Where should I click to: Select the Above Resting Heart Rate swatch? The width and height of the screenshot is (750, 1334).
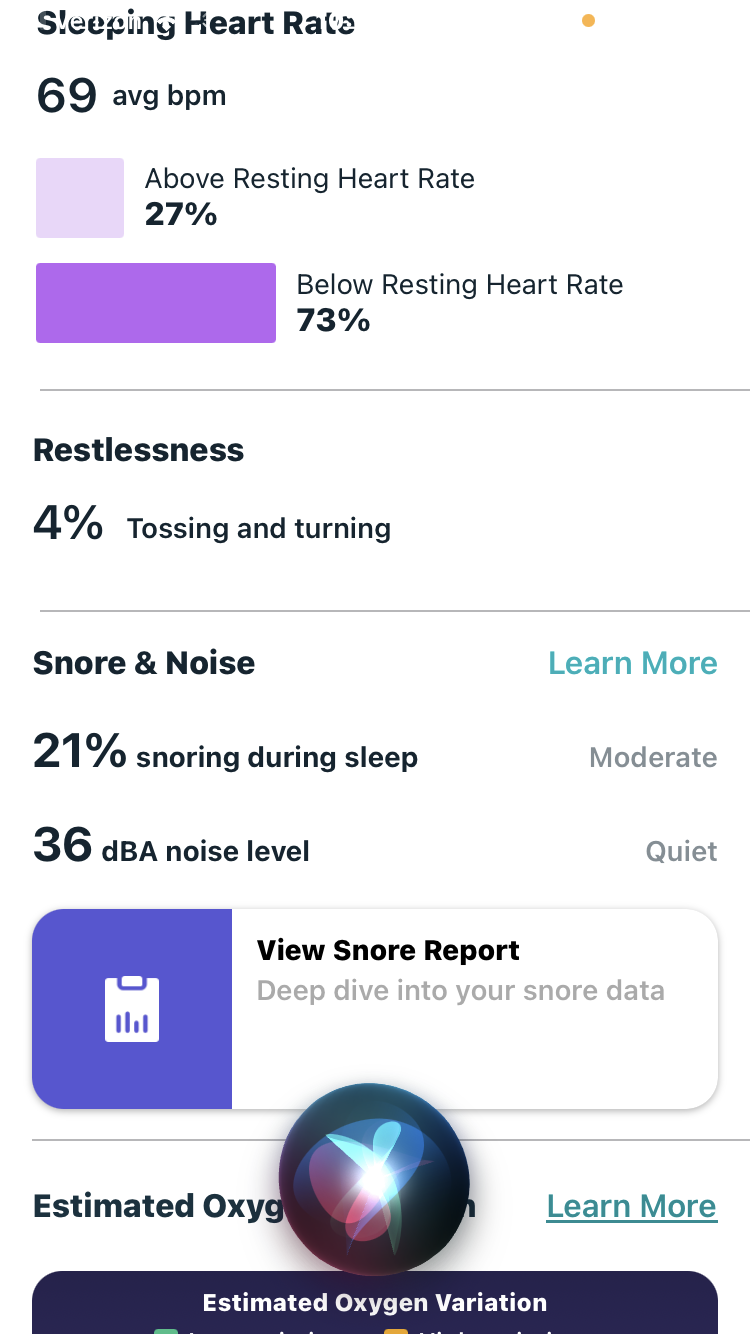(80, 198)
